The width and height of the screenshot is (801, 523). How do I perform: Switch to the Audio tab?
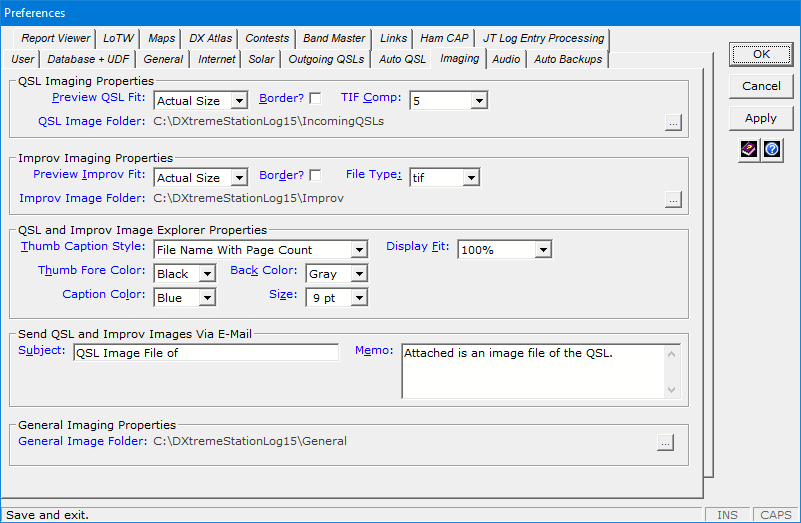tap(506, 59)
